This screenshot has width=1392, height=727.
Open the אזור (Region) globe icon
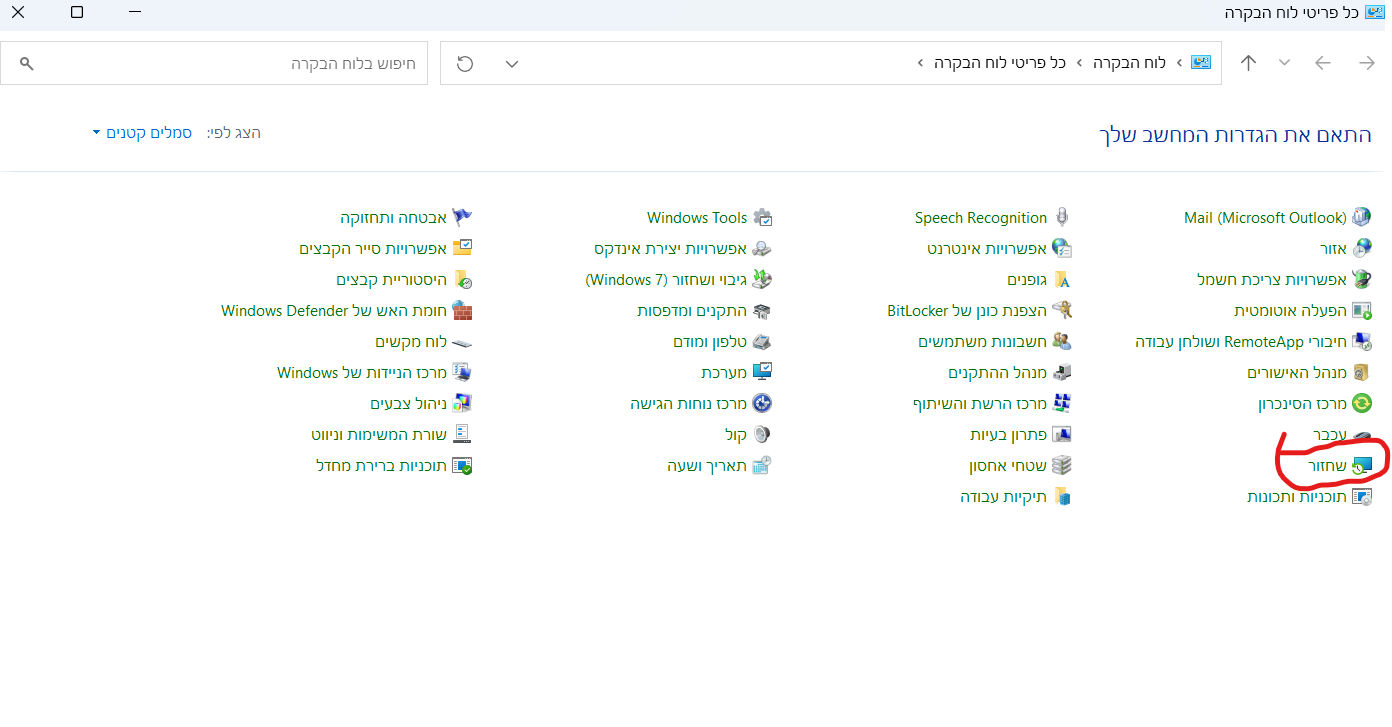[1361, 249]
